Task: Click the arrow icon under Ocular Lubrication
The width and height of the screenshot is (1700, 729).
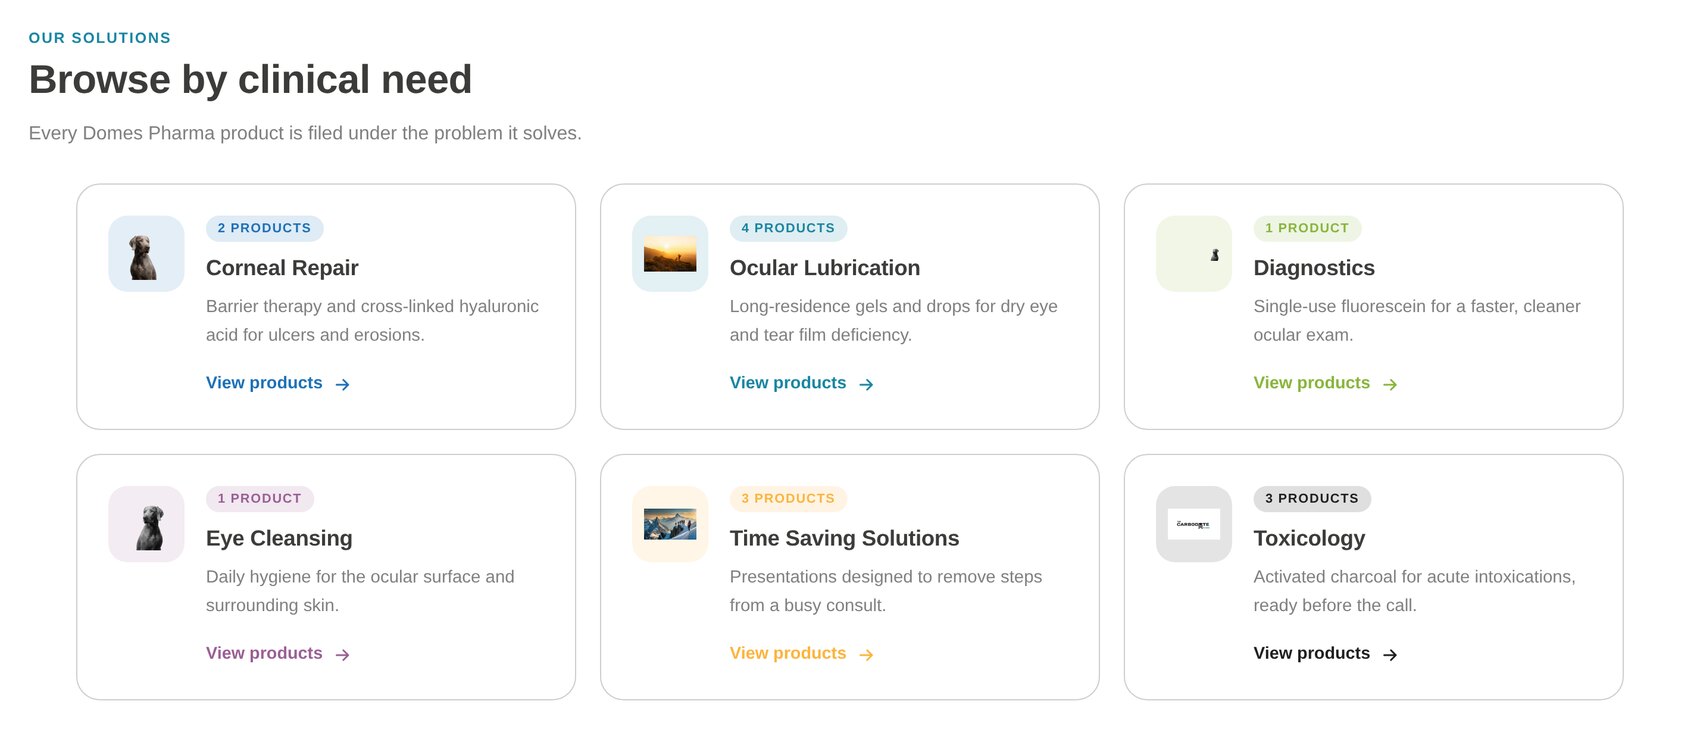Action: coord(867,384)
